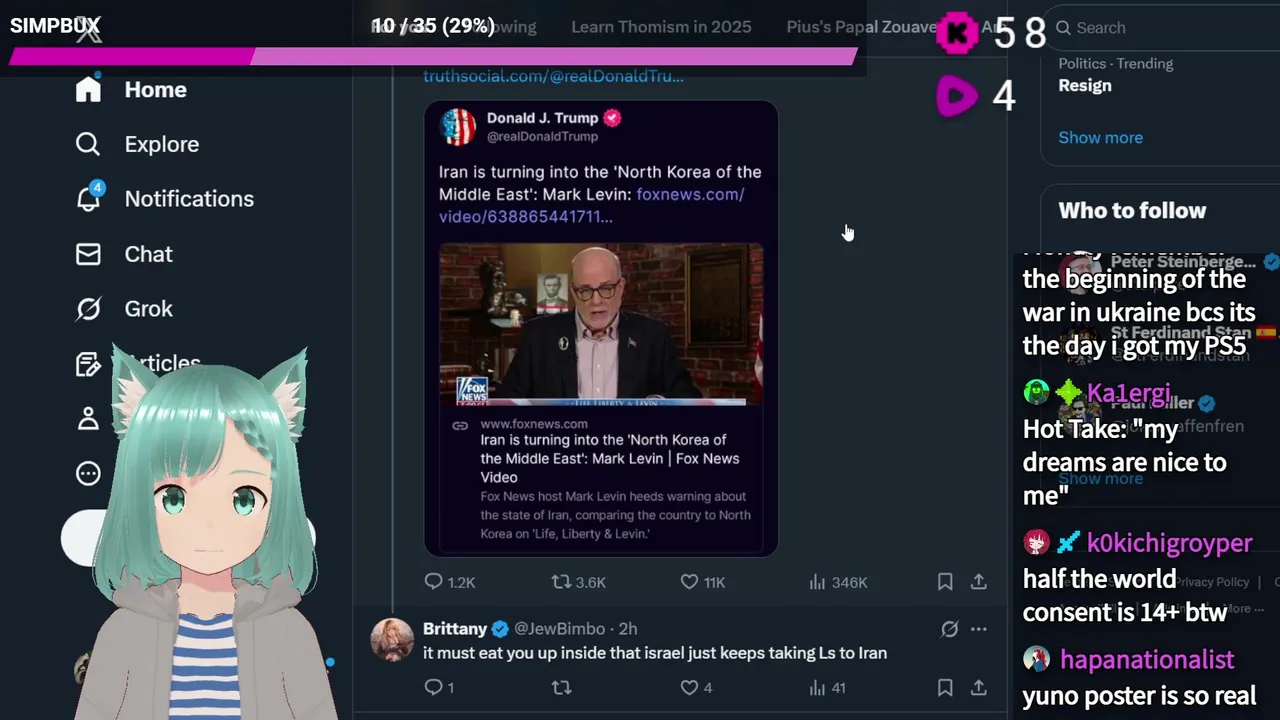Click the Search input field
Image resolution: width=1280 pixels, height=720 pixels.
pos(1165,28)
